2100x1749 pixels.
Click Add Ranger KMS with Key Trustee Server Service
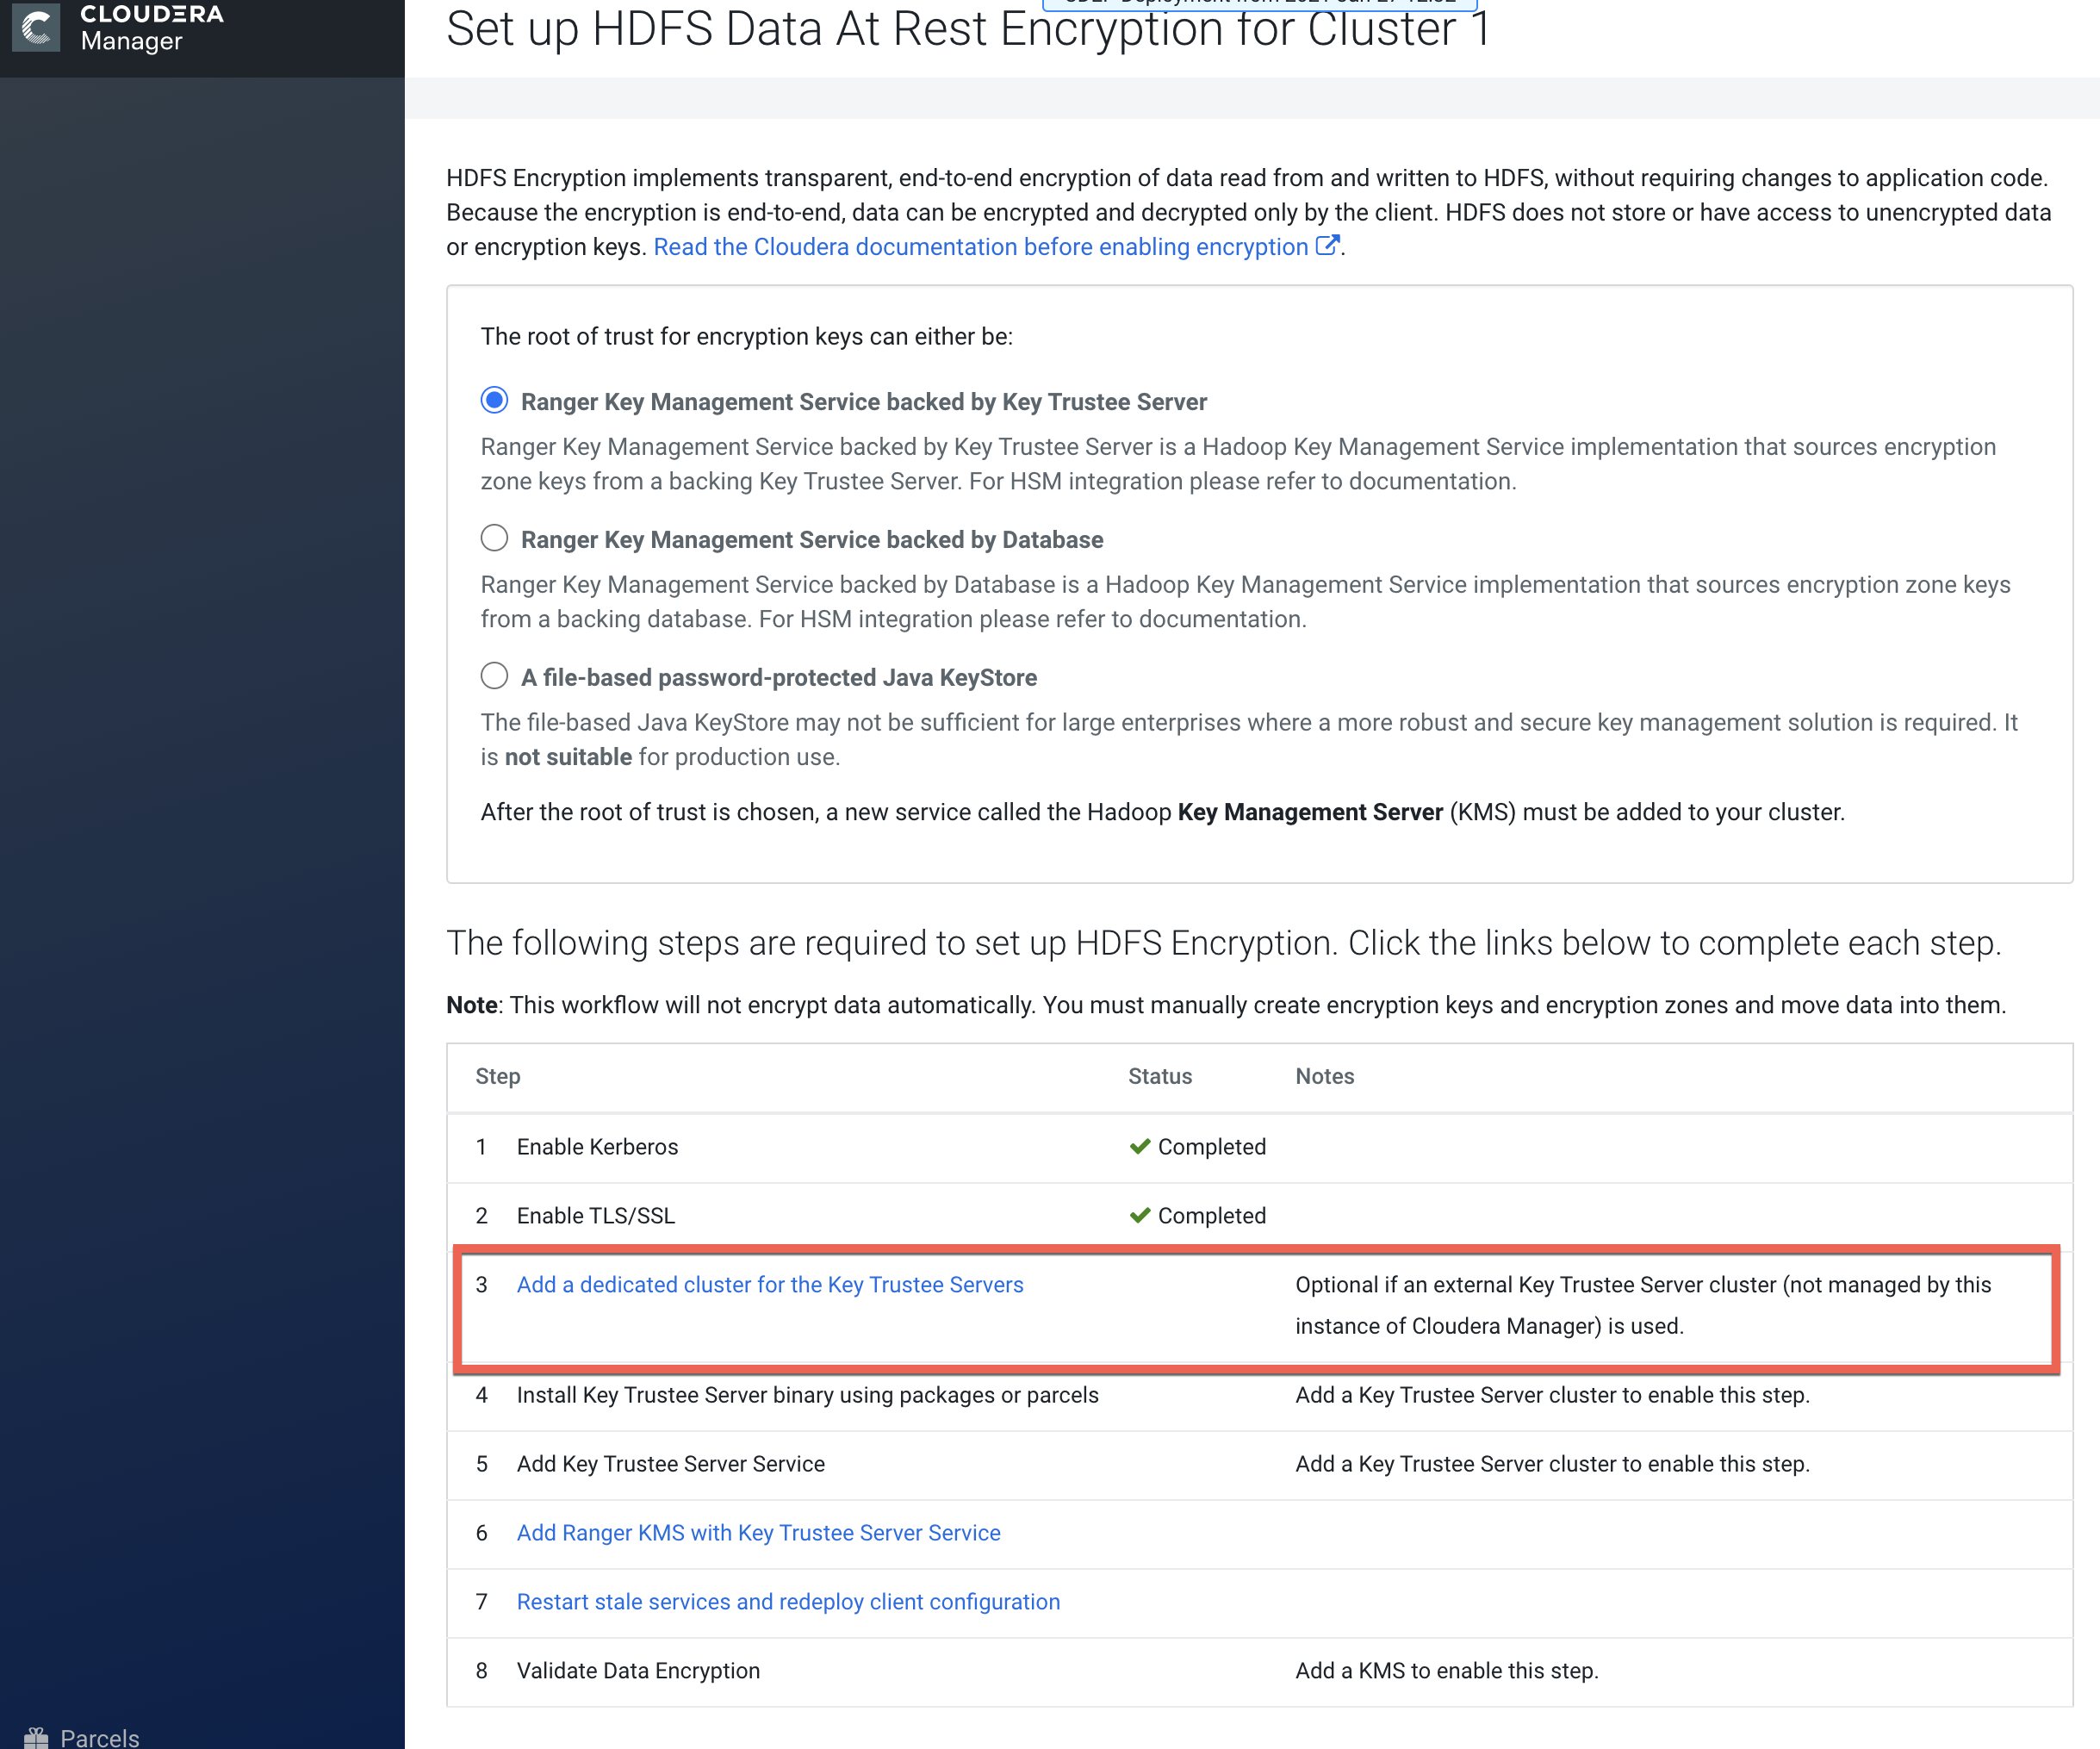(758, 1532)
